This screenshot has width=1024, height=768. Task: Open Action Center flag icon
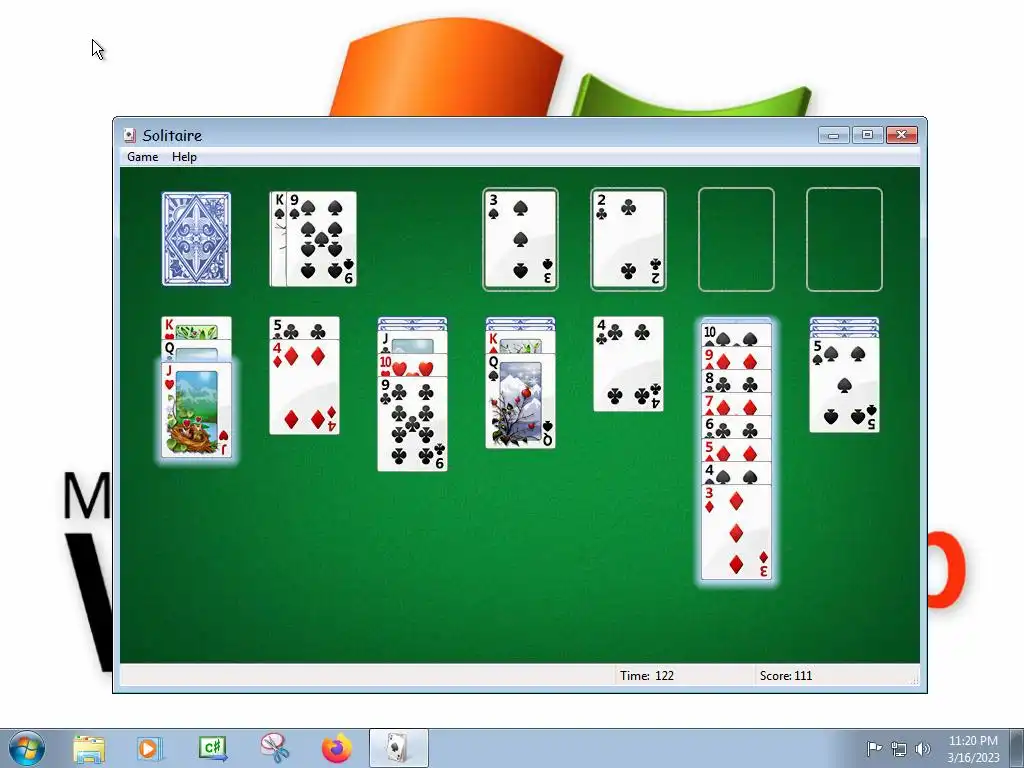point(874,749)
